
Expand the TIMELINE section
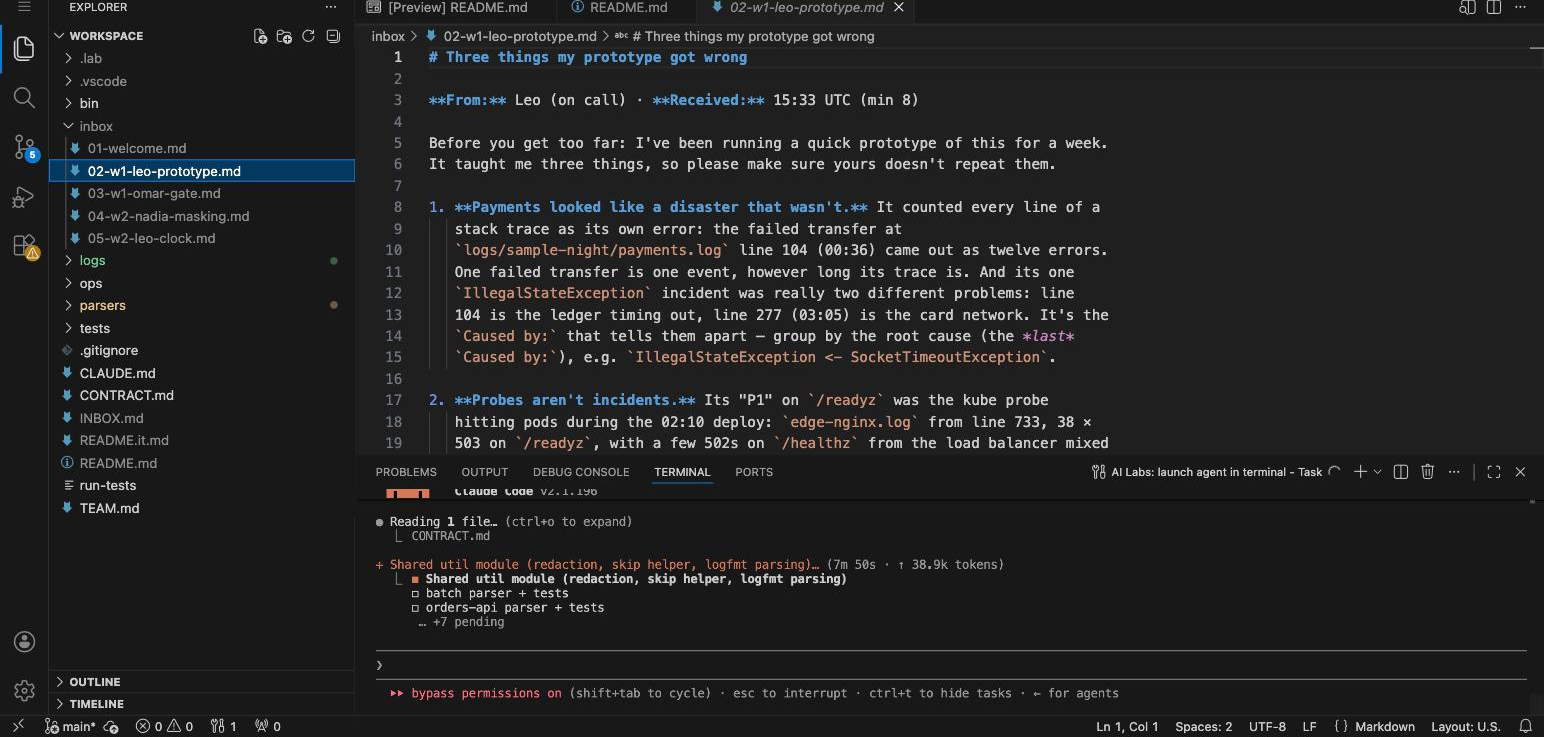click(96, 704)
